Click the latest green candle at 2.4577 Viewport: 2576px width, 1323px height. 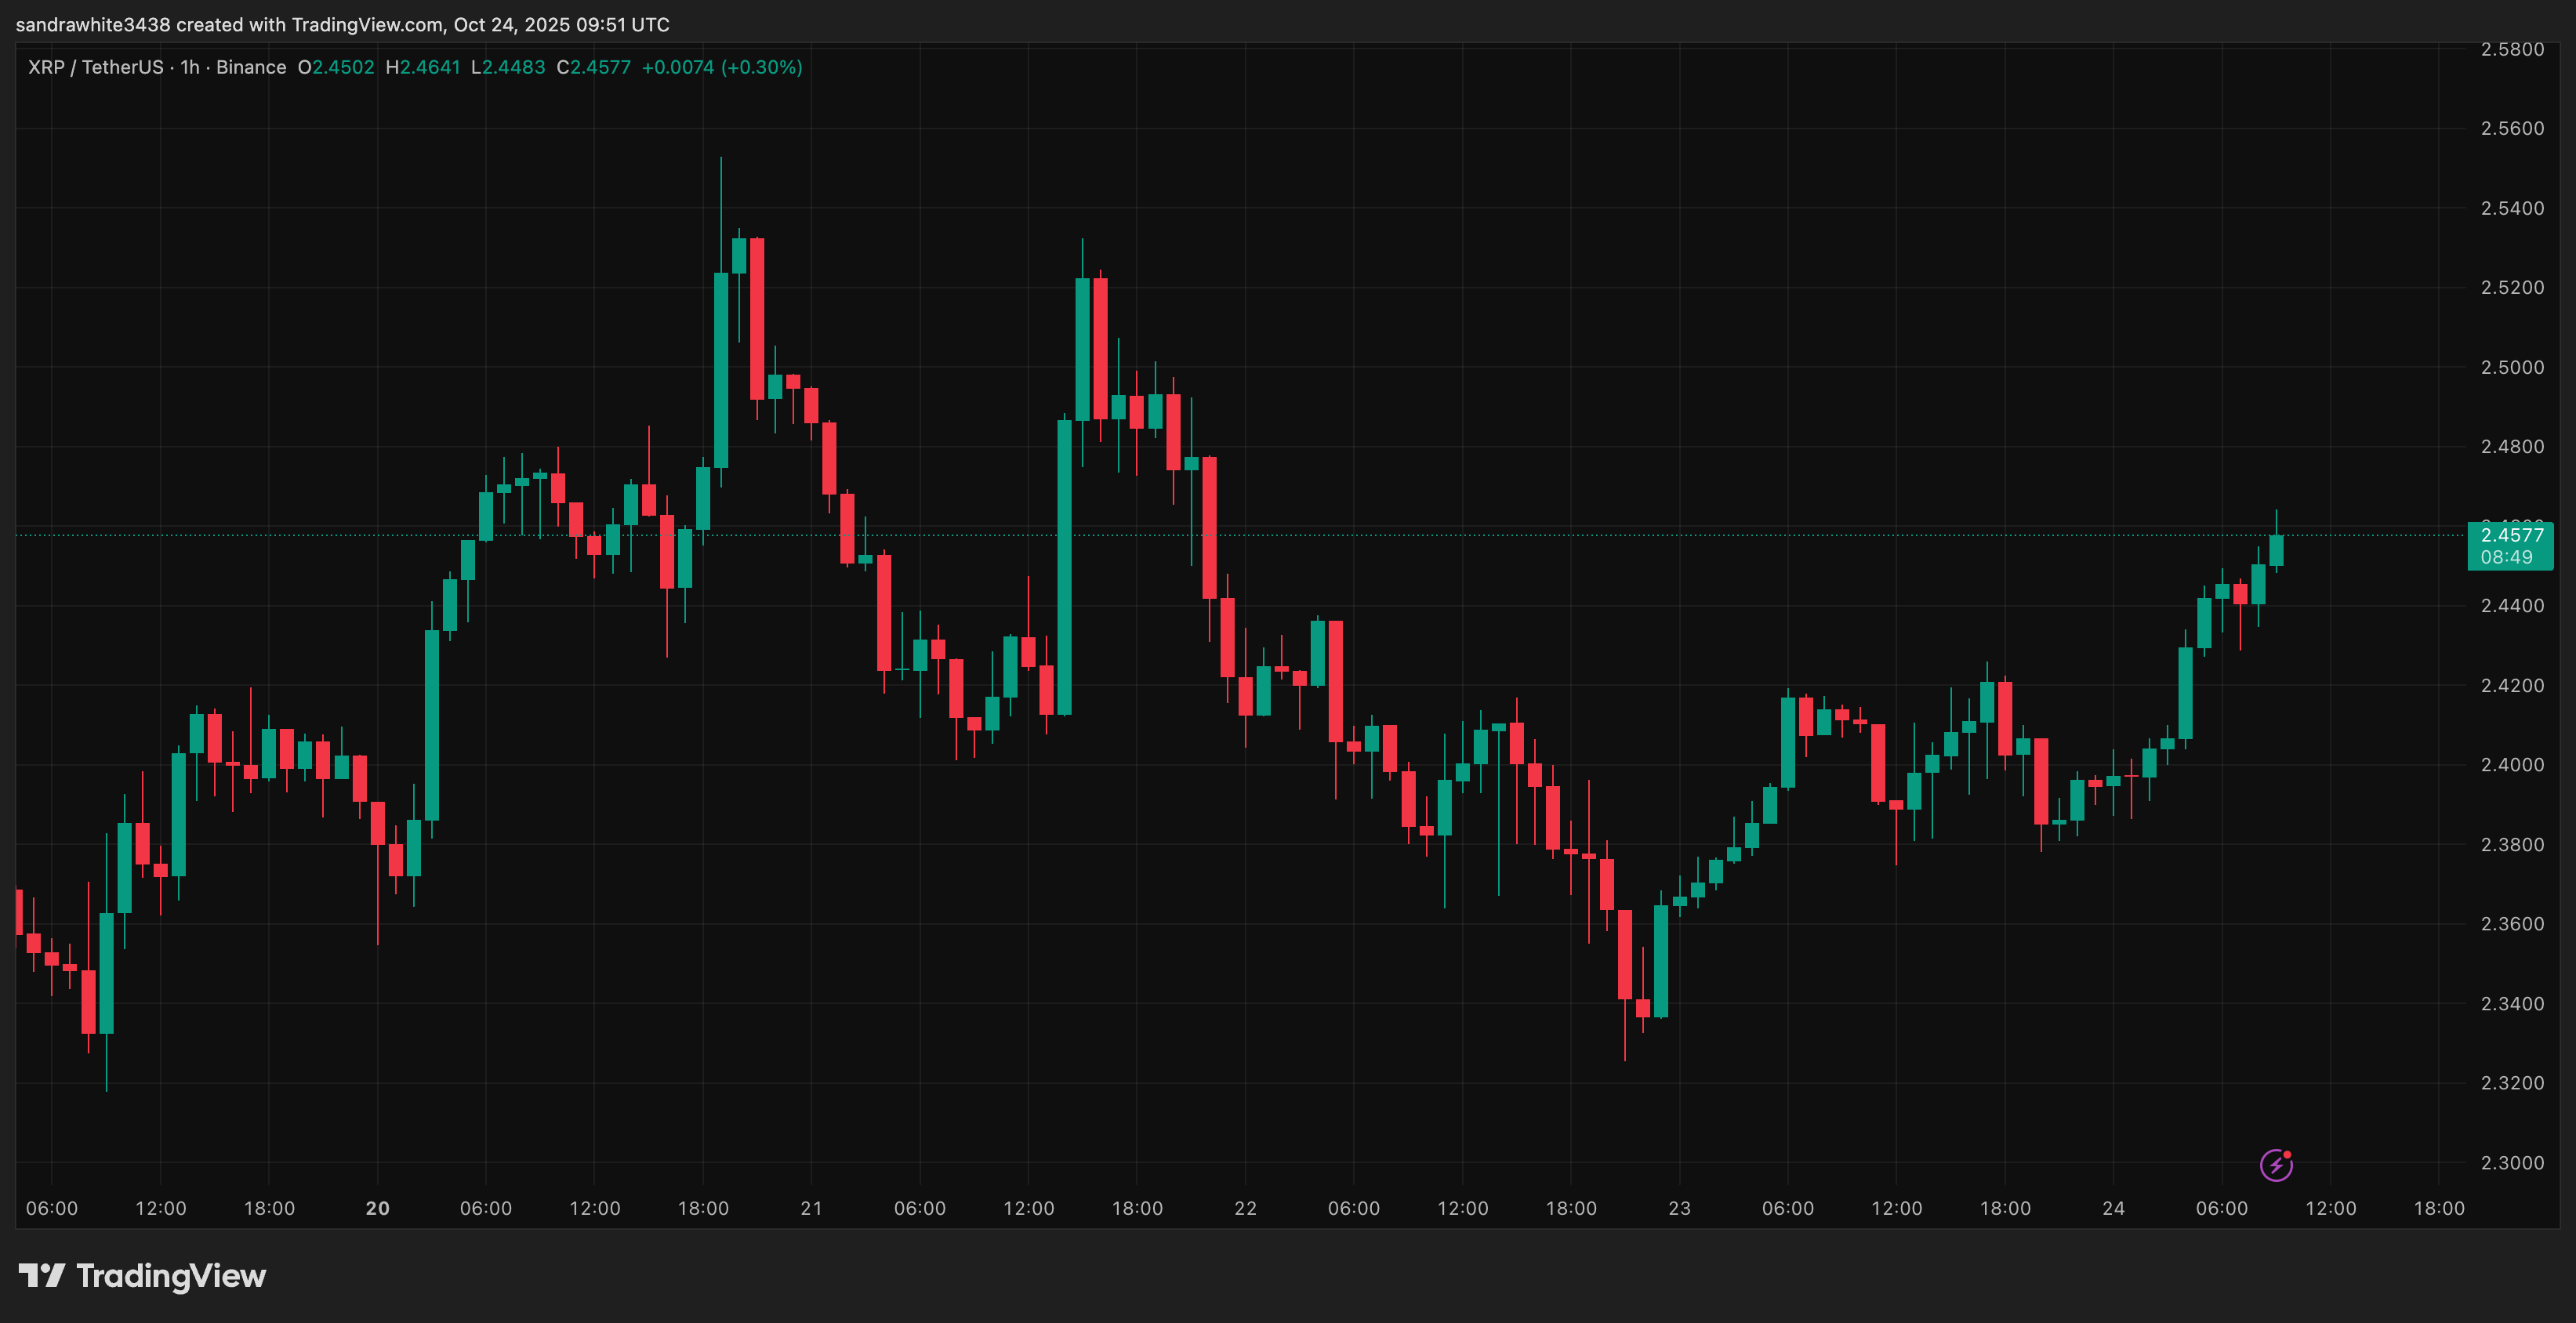(2276, 550)
